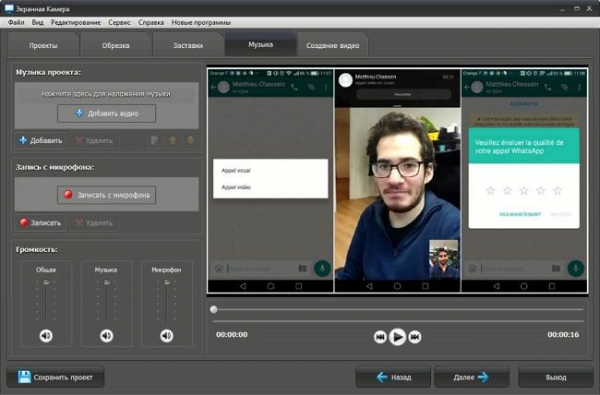
Task: Mute the Общая volume speaker icon
Action: [x=46, y=336]
